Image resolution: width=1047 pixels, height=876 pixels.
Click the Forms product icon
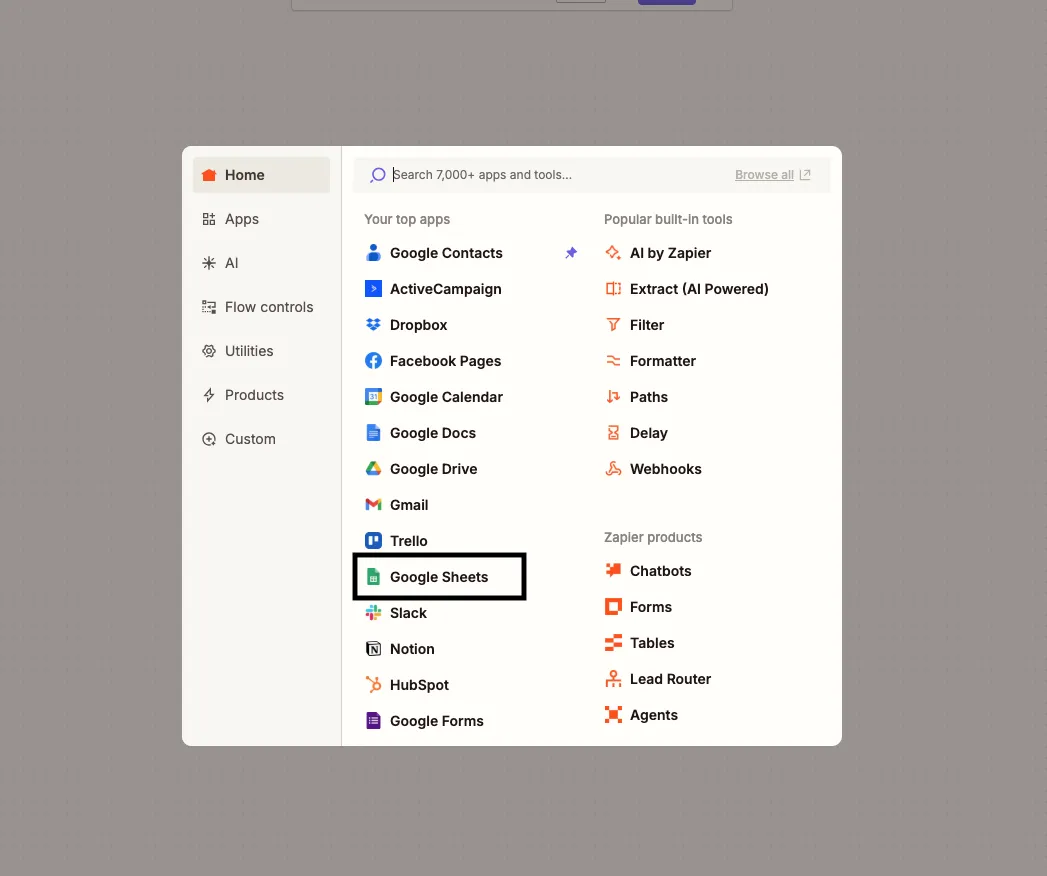tap(613, 607)
